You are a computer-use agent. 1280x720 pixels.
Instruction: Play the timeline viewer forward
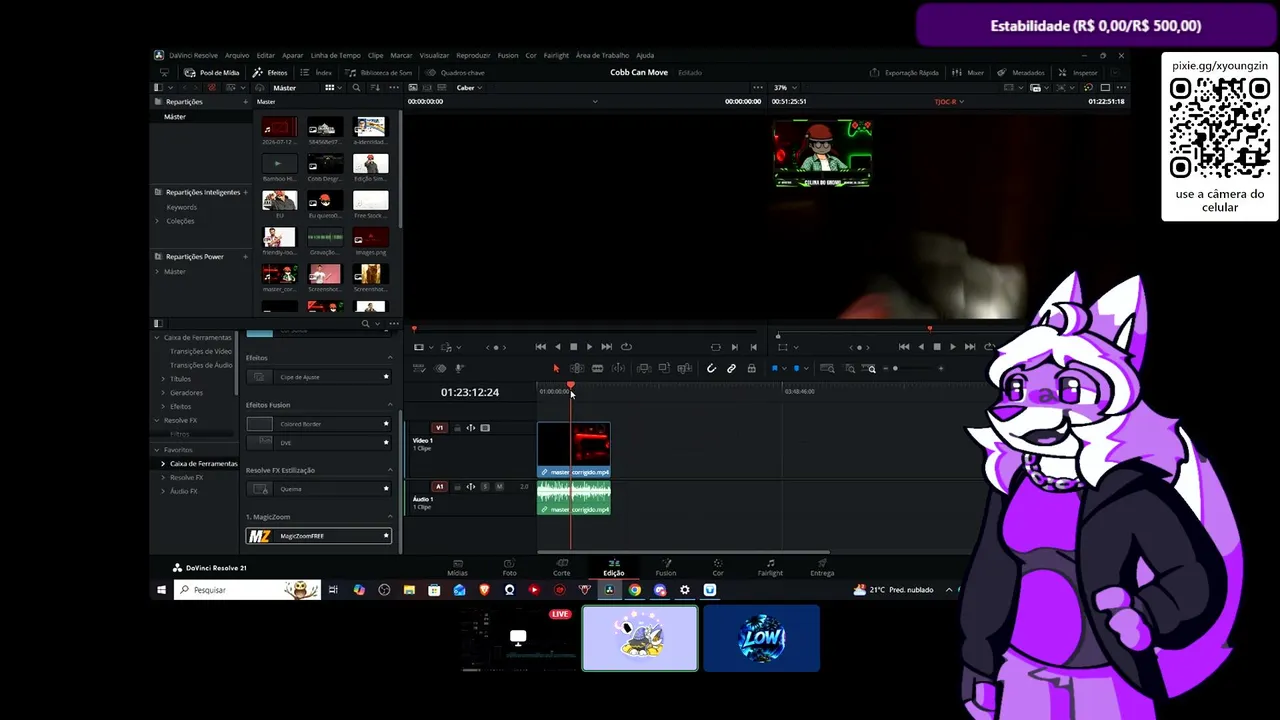coord(952,347)
